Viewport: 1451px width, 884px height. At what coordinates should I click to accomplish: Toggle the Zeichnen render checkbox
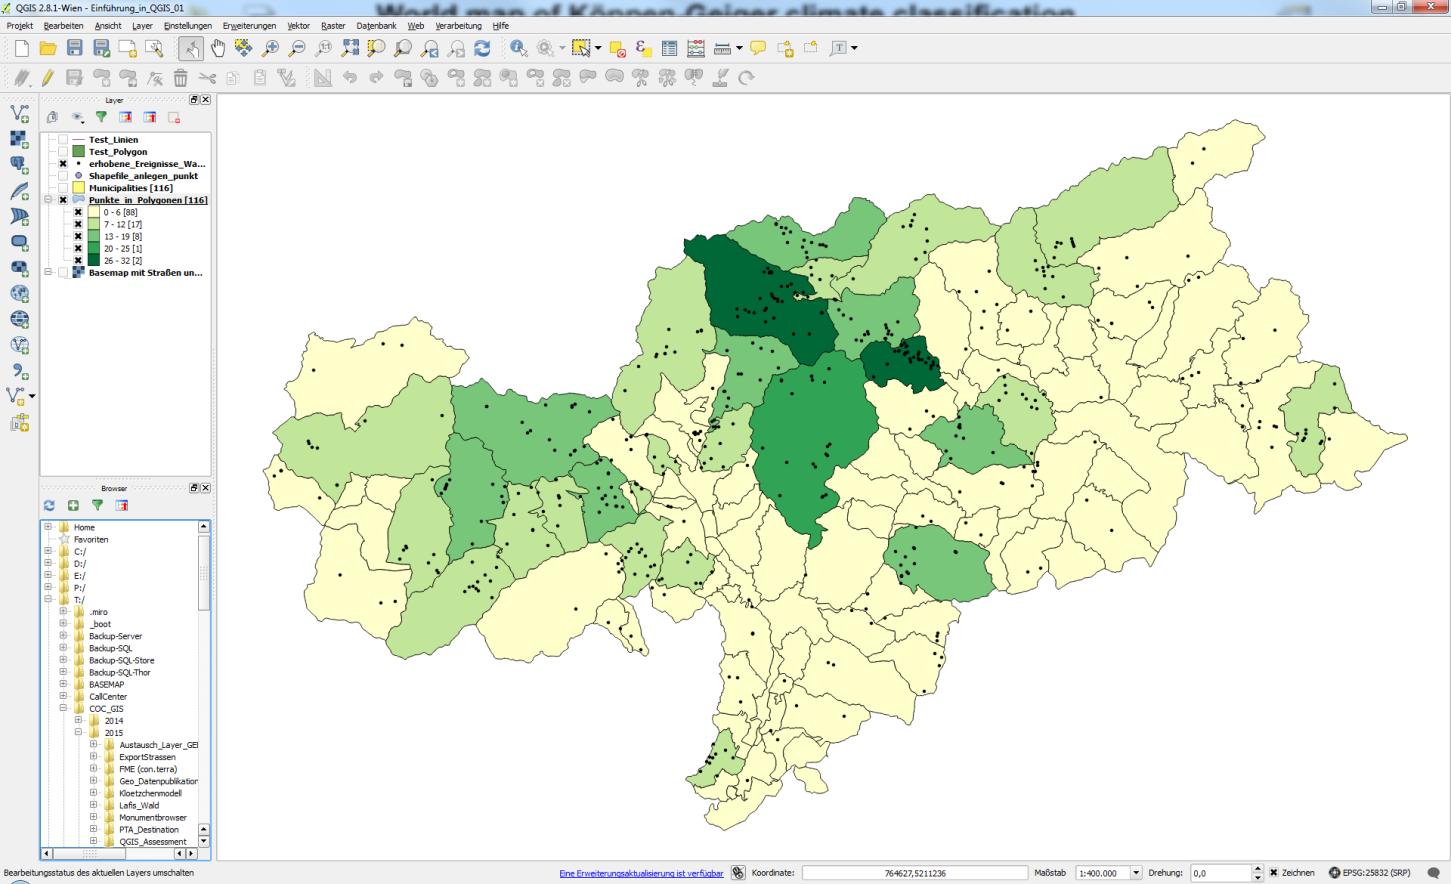click(x=1273, y=873)
